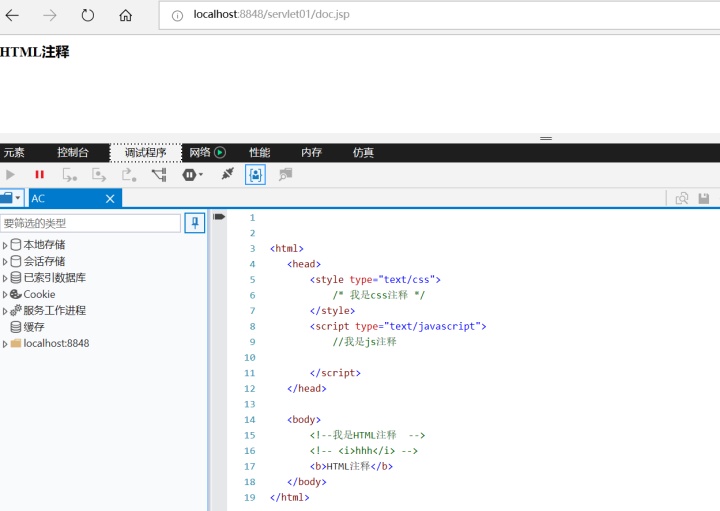Click the HTML注释 heading on the page
The width and height of the screenshot is (720, 511).
(x=34, y=51)
